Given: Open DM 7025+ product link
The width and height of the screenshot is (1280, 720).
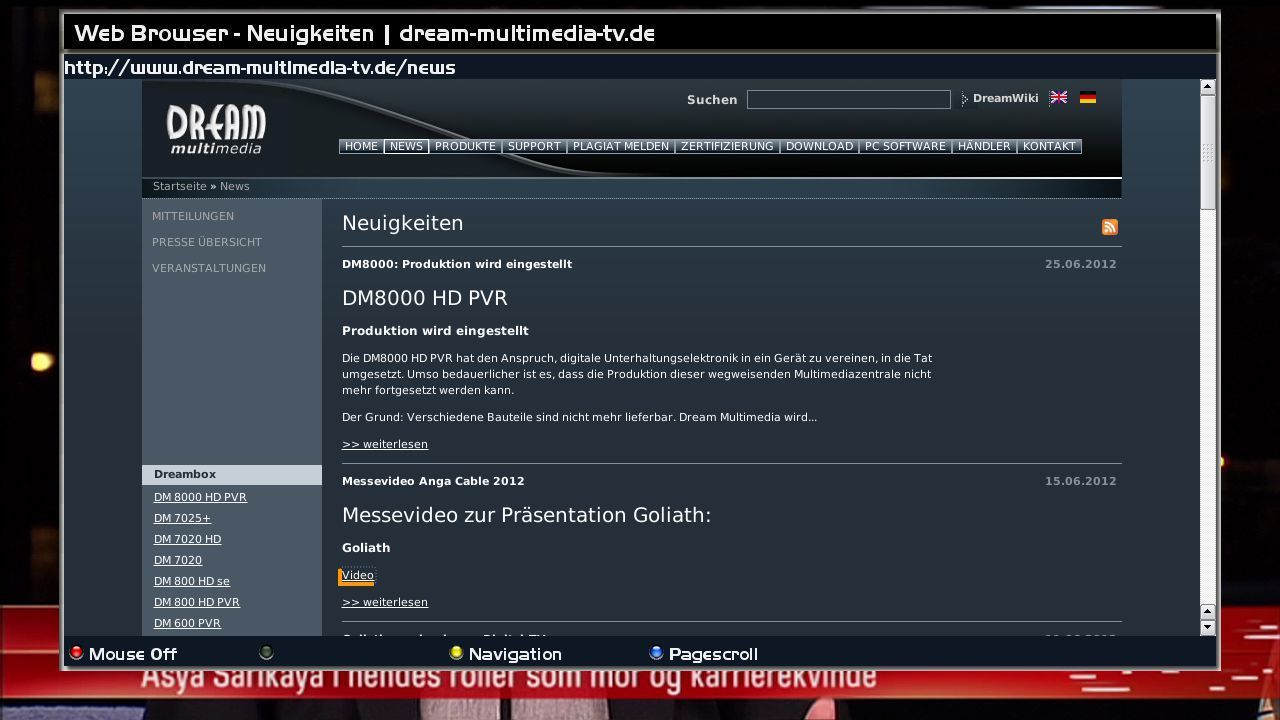Looking at the screenshot, I should pyautogui.click(x=183, y=518).
